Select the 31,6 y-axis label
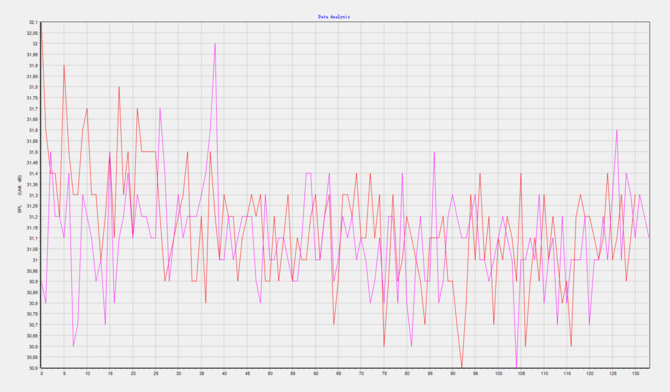670x392 pixels. 33,130
